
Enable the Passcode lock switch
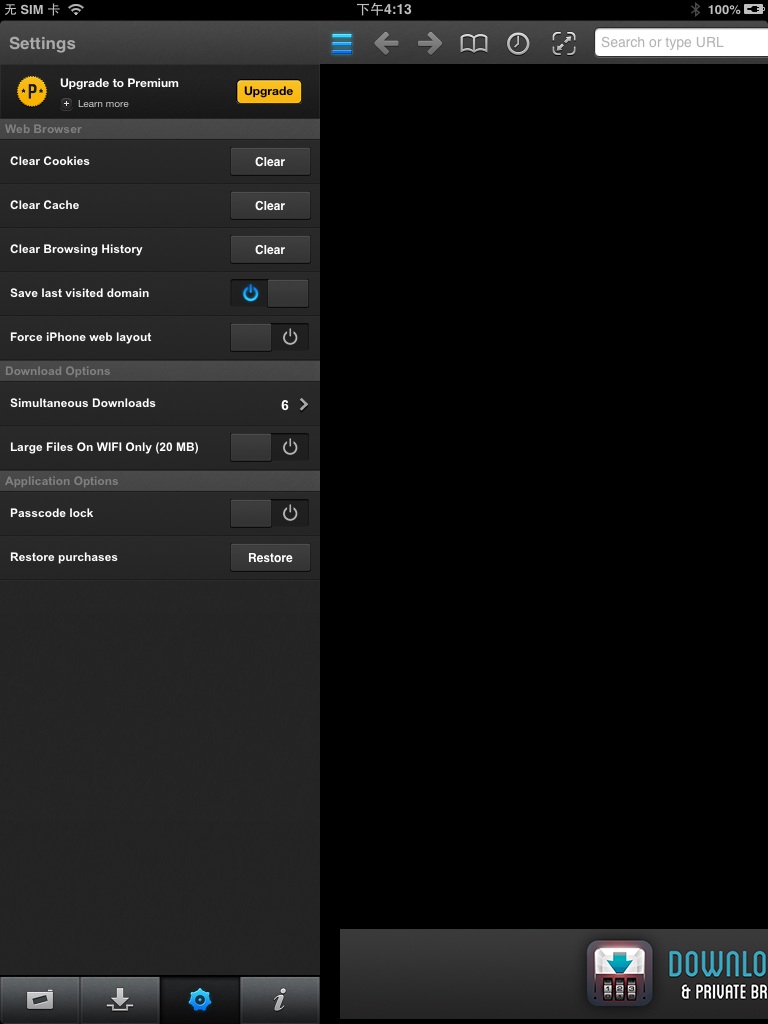pyautogui.click(x=269, y=513)
